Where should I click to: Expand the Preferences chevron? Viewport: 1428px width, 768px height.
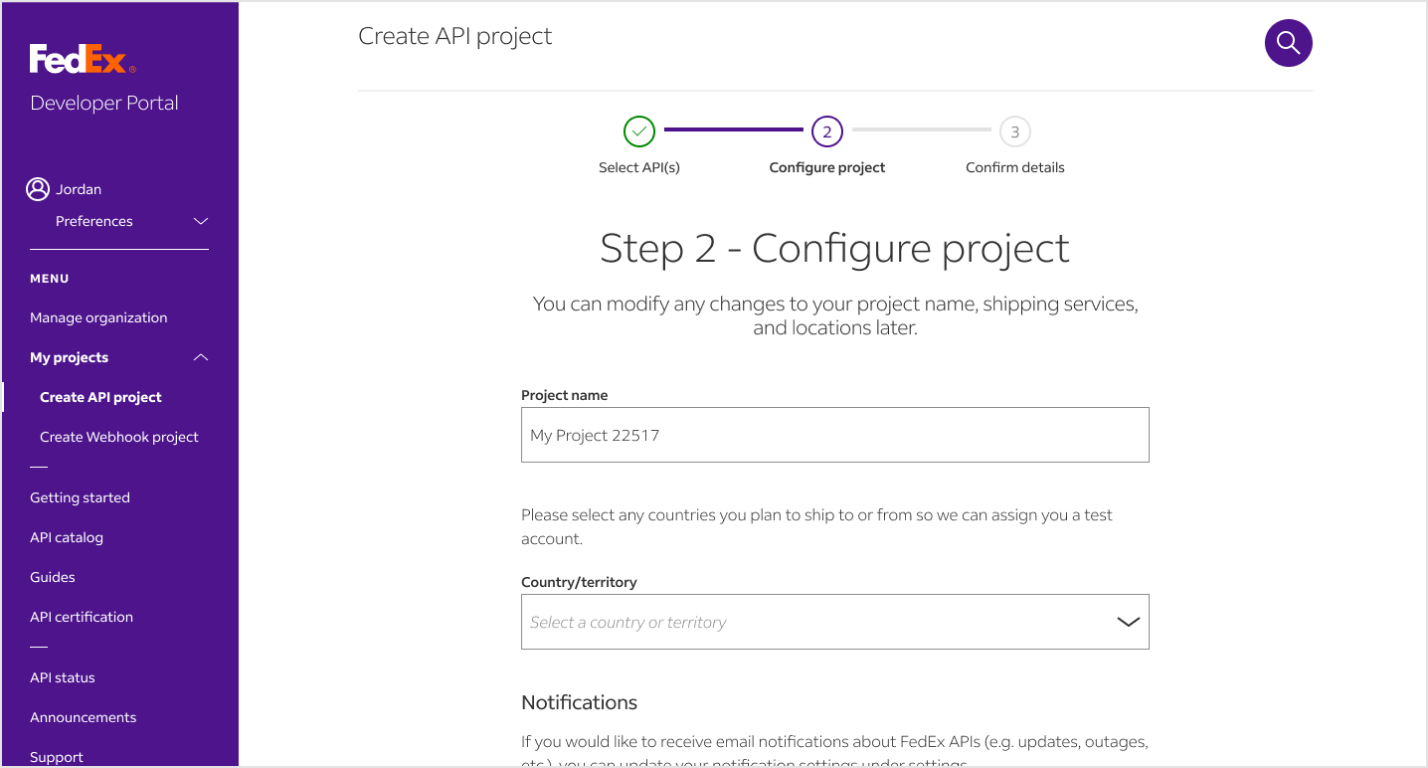click(201, 221)
